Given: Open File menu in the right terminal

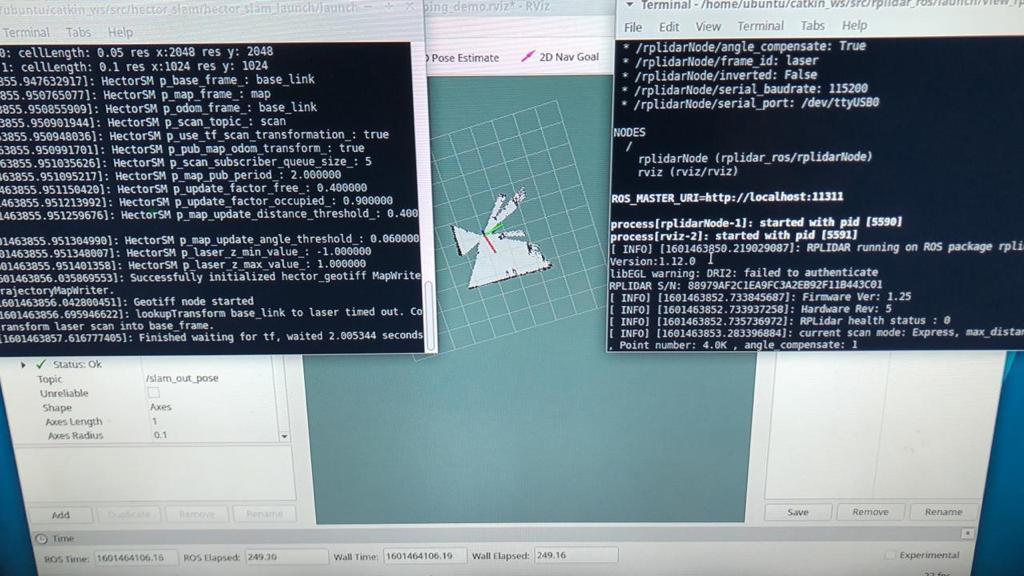Looking at the screenshot, I should [633, 27].
